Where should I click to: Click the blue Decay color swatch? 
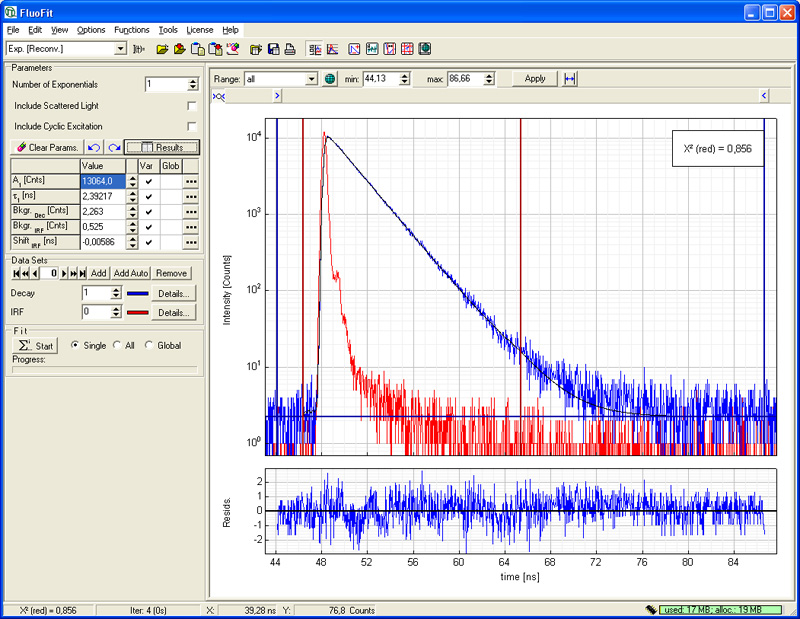point(138,293)
